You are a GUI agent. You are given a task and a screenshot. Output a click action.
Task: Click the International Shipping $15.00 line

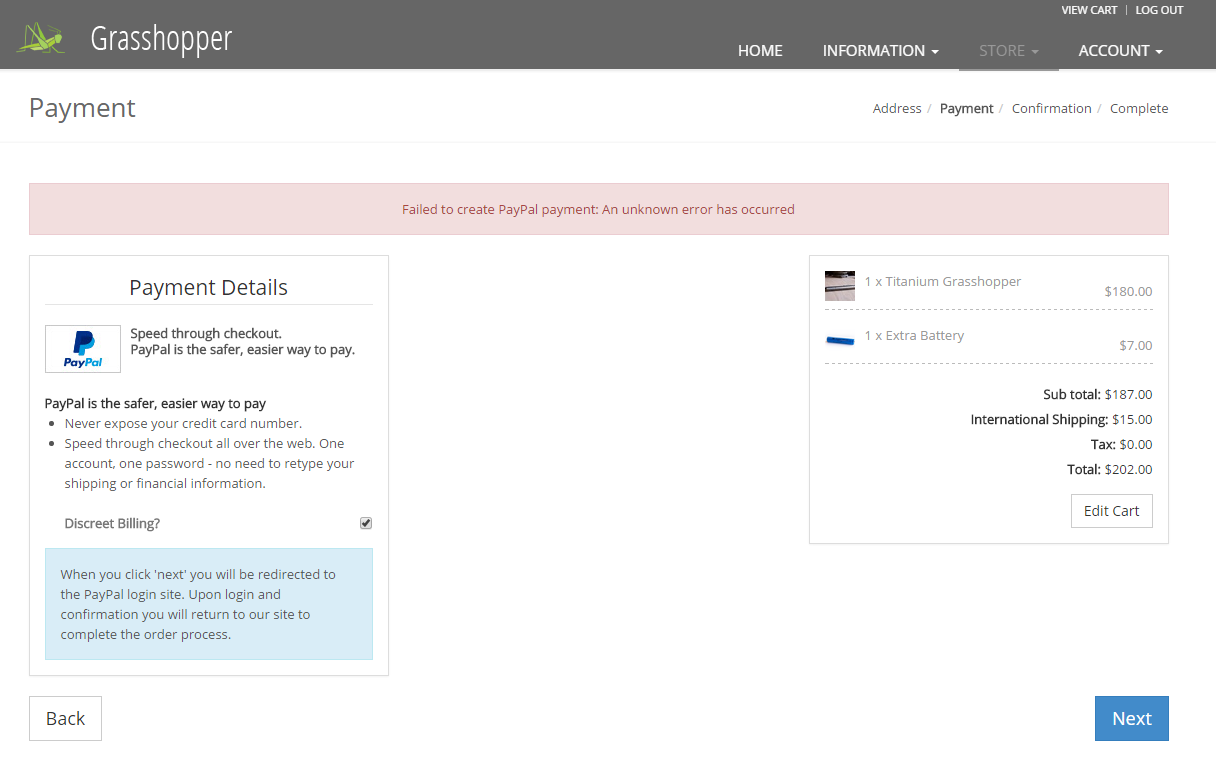click(1061, 419)
